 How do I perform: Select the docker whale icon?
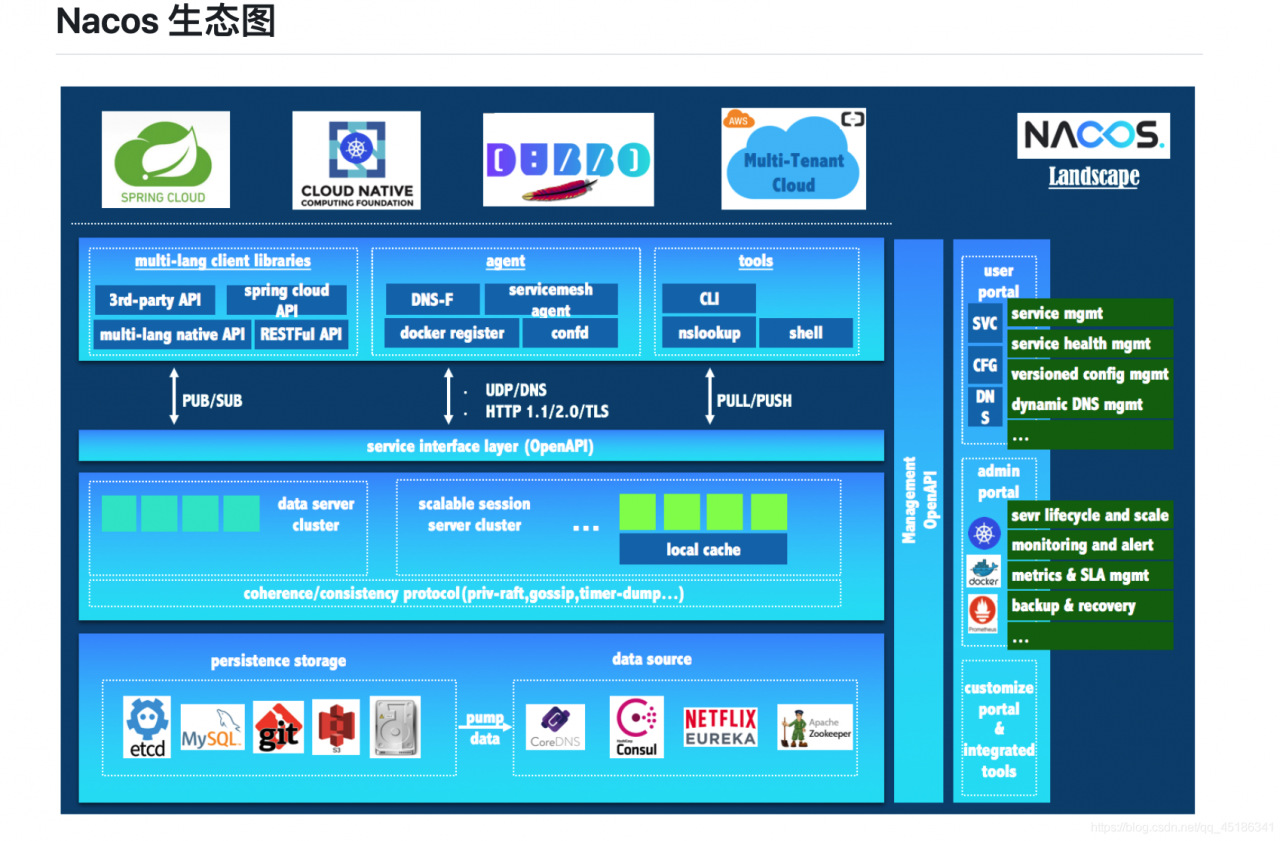coord(984,572)
